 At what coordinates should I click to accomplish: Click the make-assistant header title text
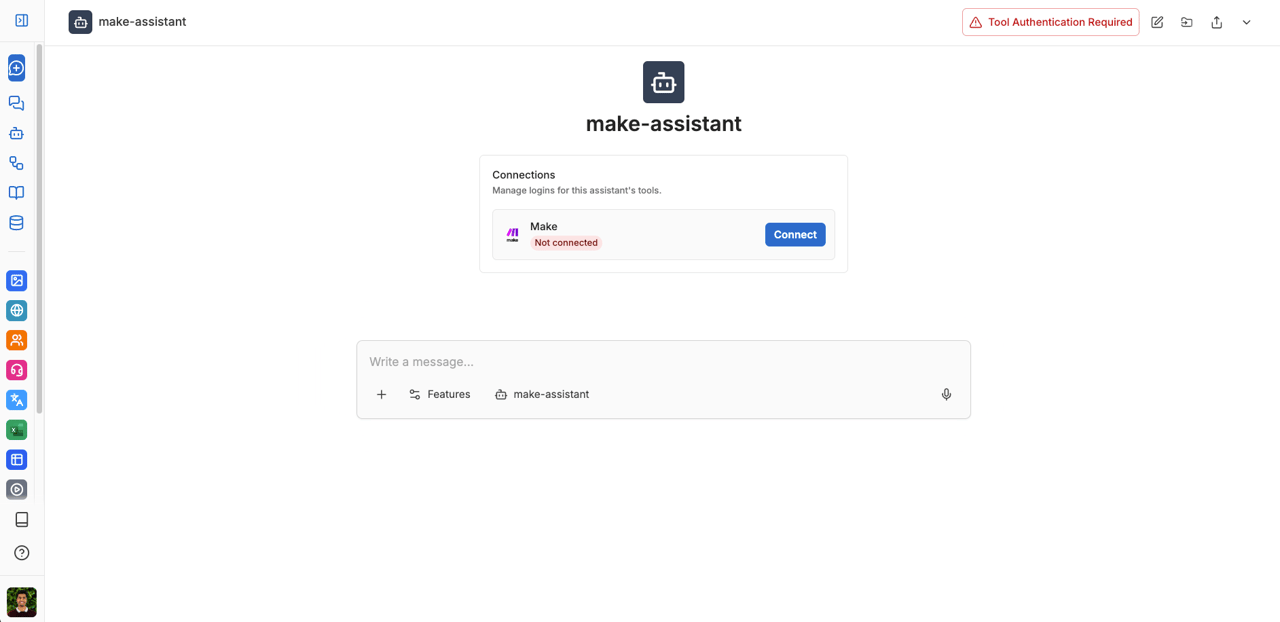(142, 22)
